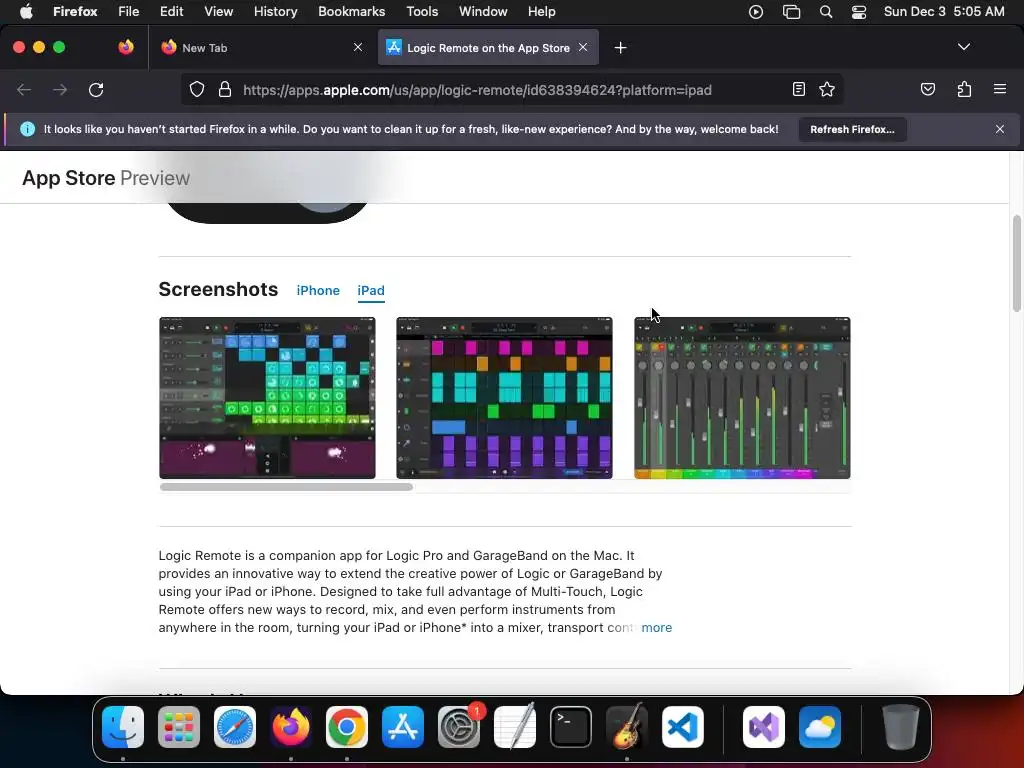
Task: Open Trash from the Dock
Action: [x=901, y=727]
